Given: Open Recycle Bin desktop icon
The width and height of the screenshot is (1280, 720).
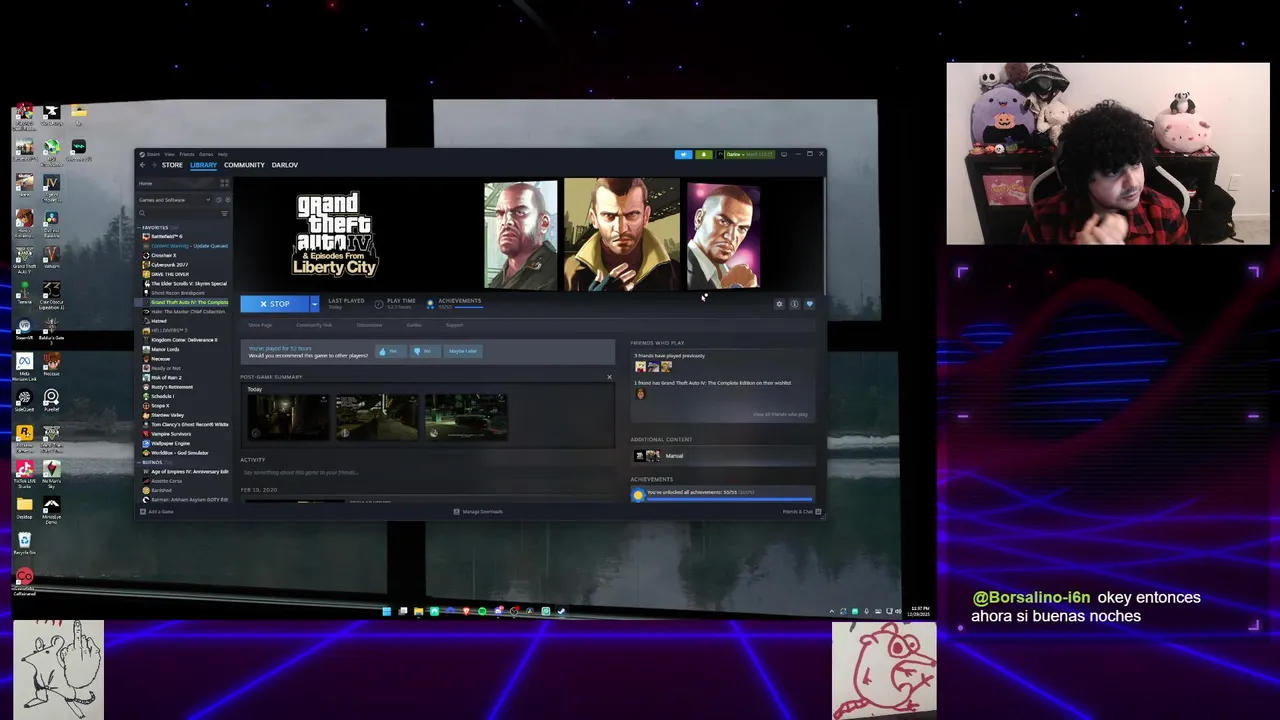Looking at the screenshot, I should point(24,544).
